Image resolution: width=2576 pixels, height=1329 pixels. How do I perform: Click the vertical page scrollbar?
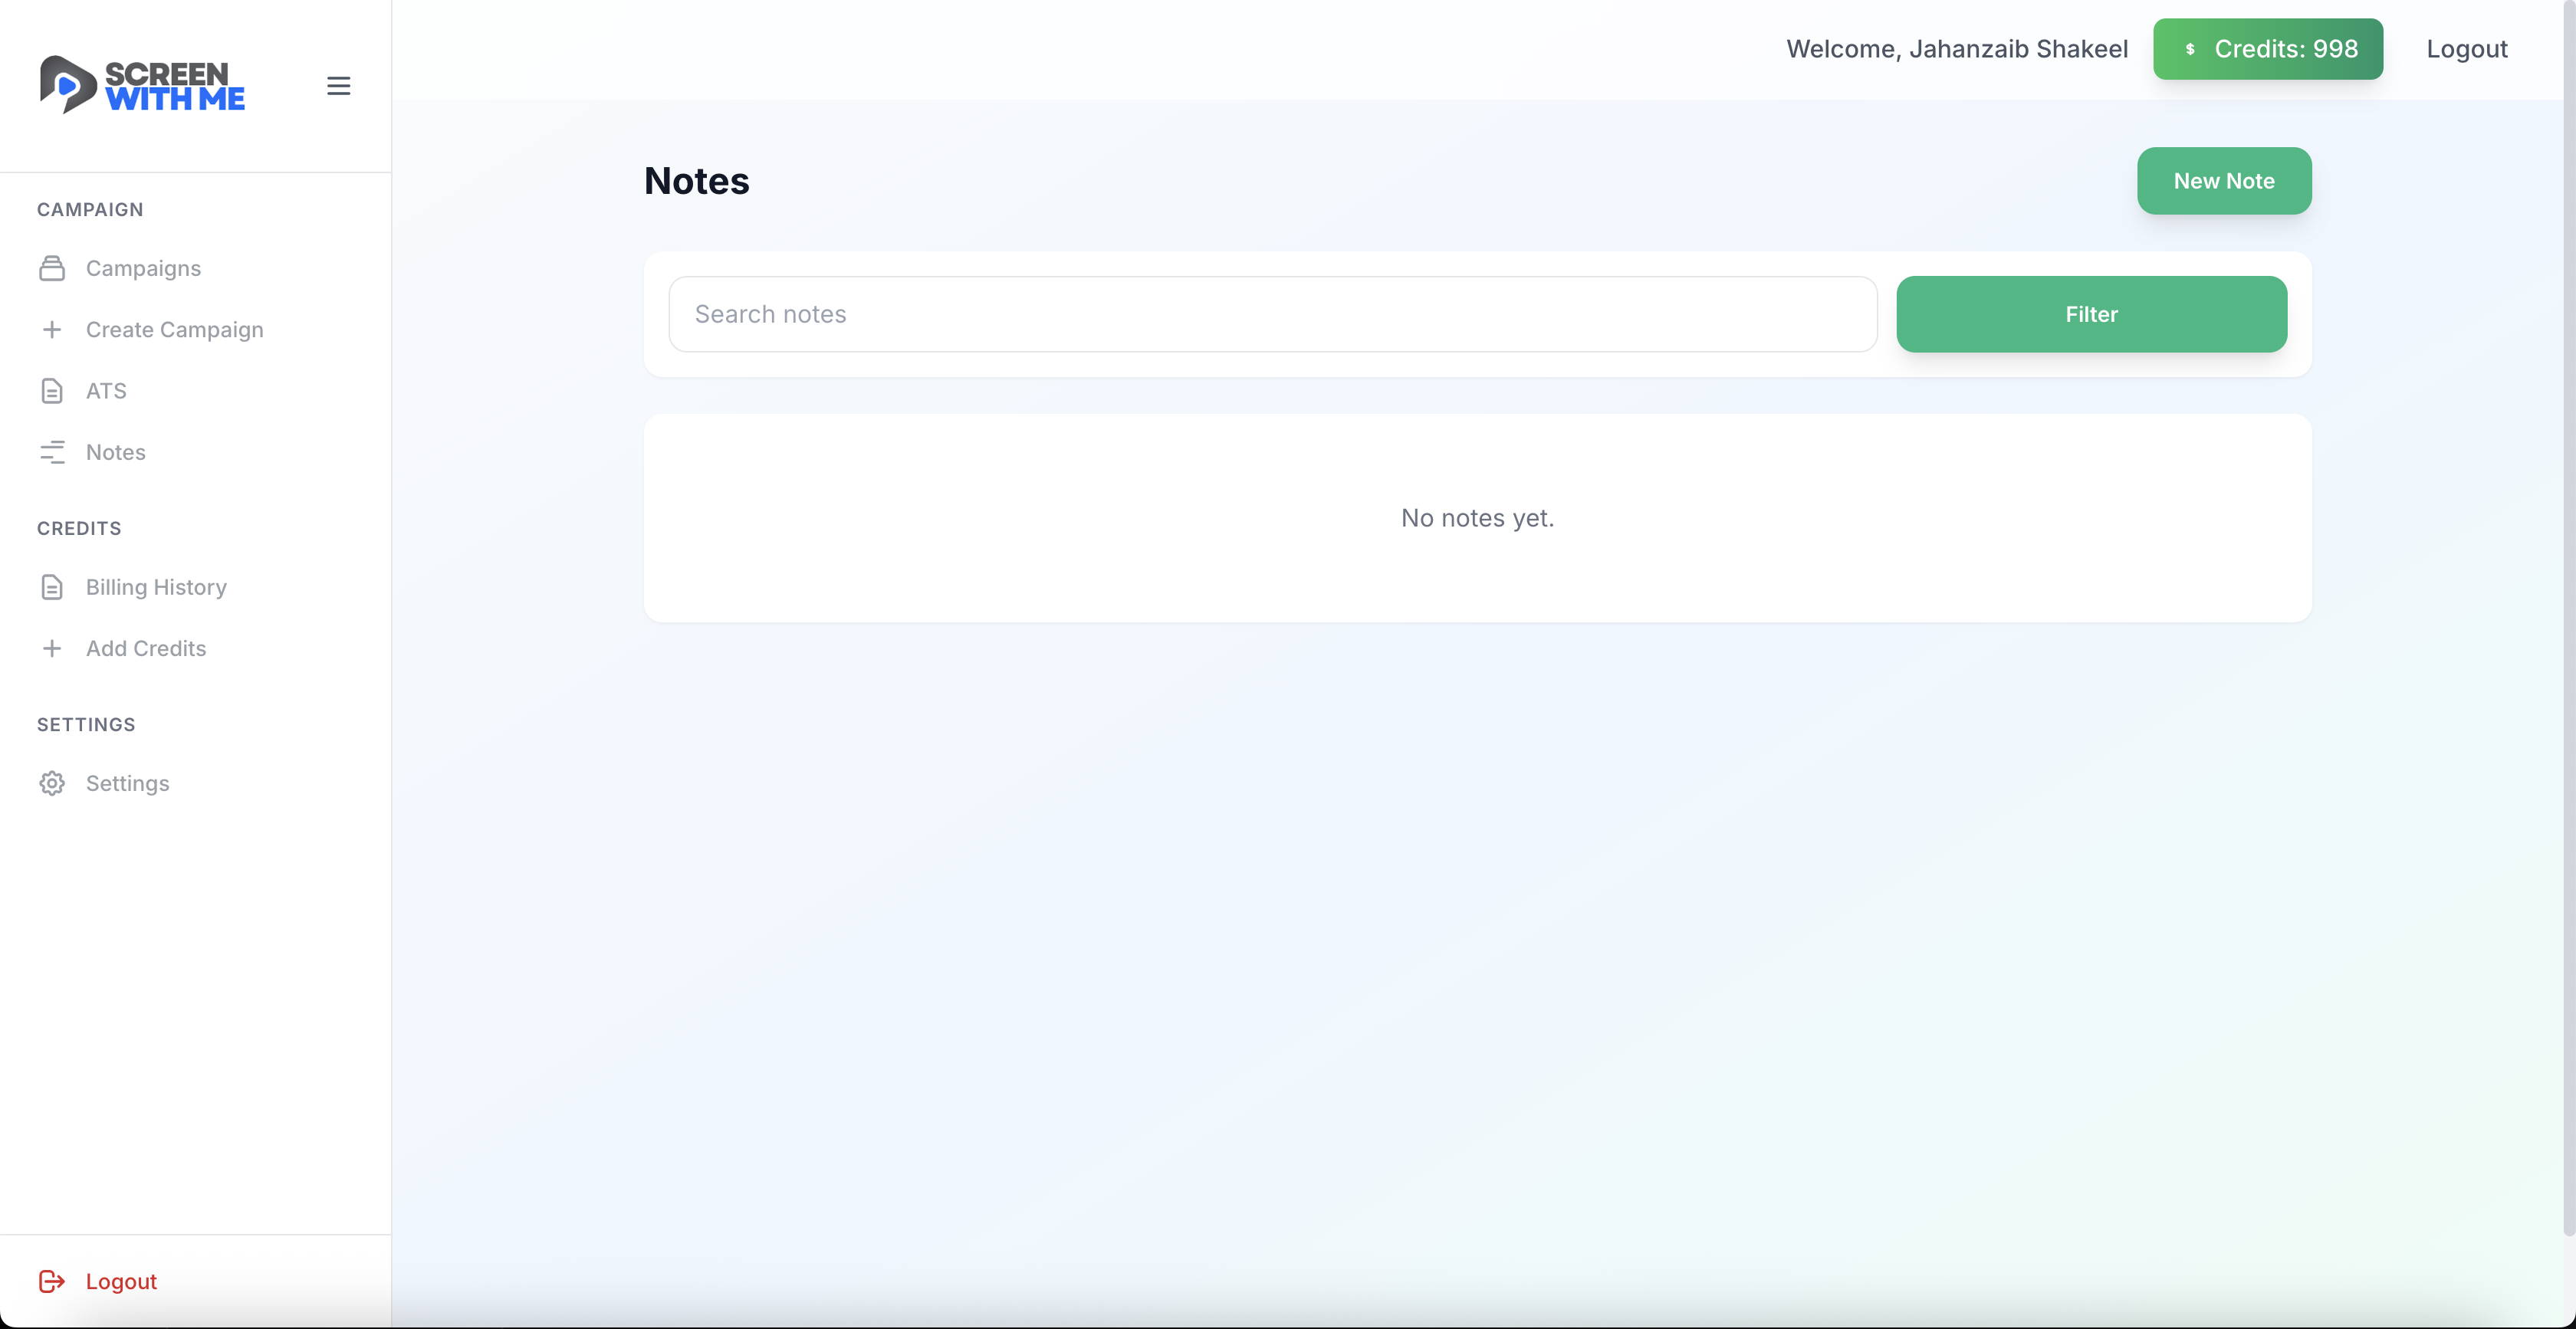point(2568,620)
